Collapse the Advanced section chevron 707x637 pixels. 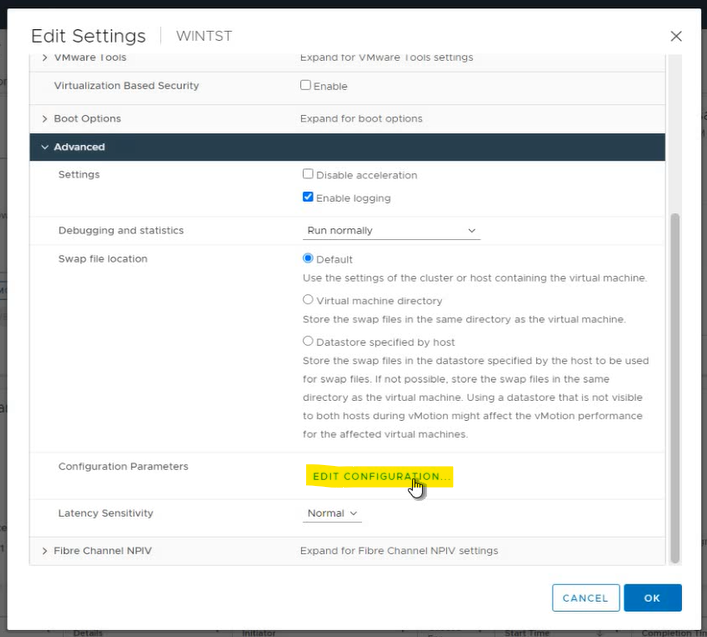pyautogui.click(x=45, y=147)
